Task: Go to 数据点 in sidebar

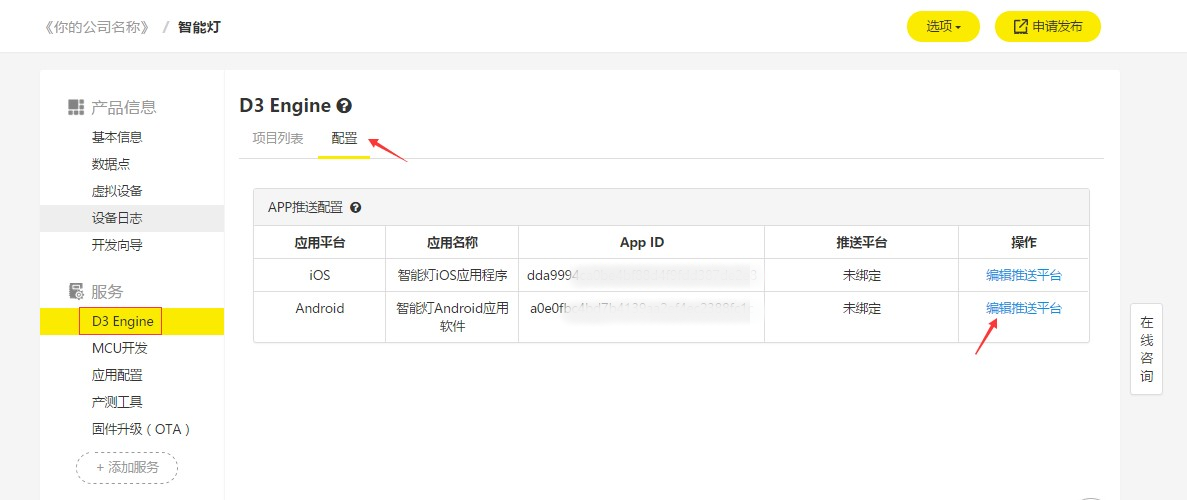Action: click(x=111, y=164)
